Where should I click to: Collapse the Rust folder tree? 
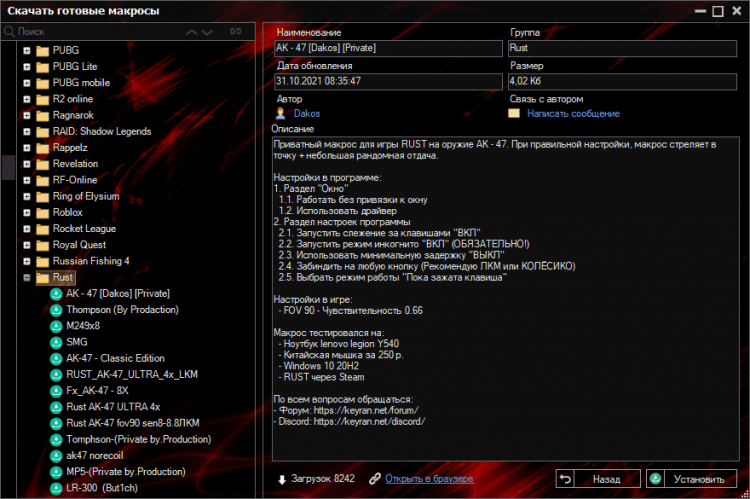[x=26, y=277]
